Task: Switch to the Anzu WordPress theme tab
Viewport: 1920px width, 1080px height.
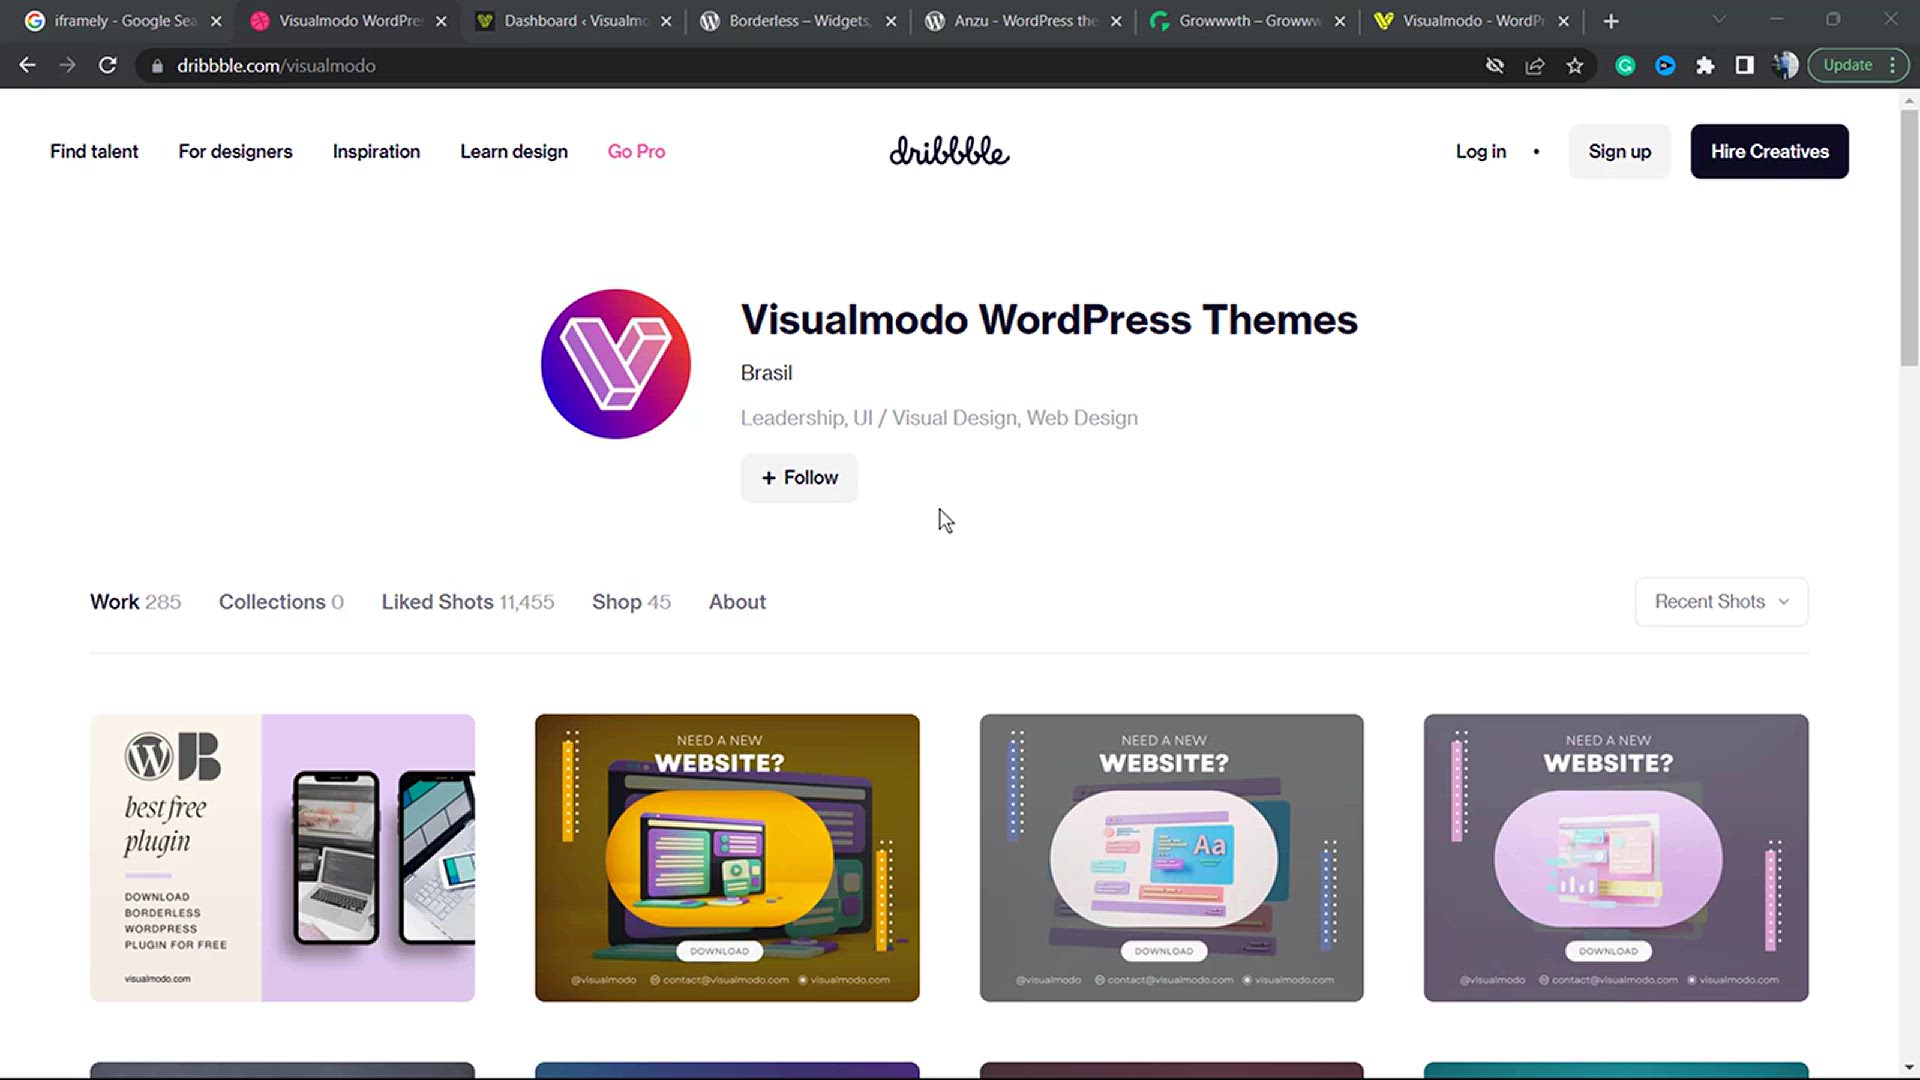Action: coord(1023,21)
